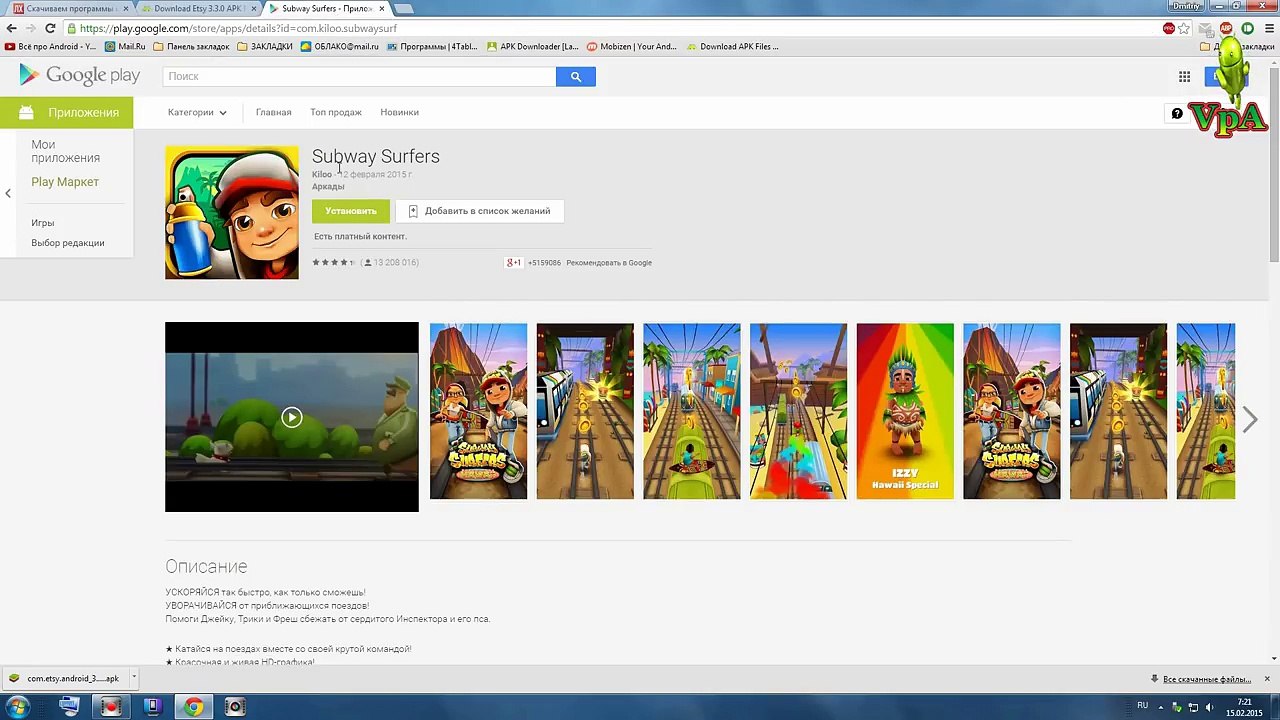Open Игры in sidebar
Image resolution: width=1280 pixels, height=720 pixels.
click(x=42, y=223)
